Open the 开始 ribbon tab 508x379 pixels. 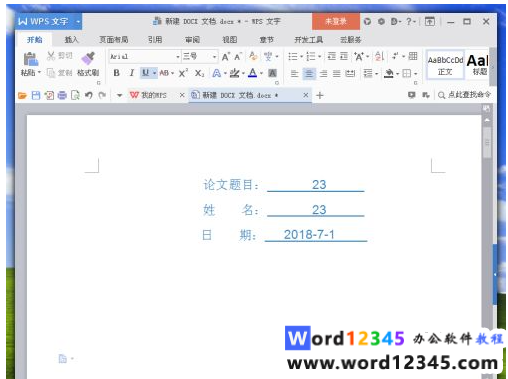pyautogui.click(x=35, y=40)
